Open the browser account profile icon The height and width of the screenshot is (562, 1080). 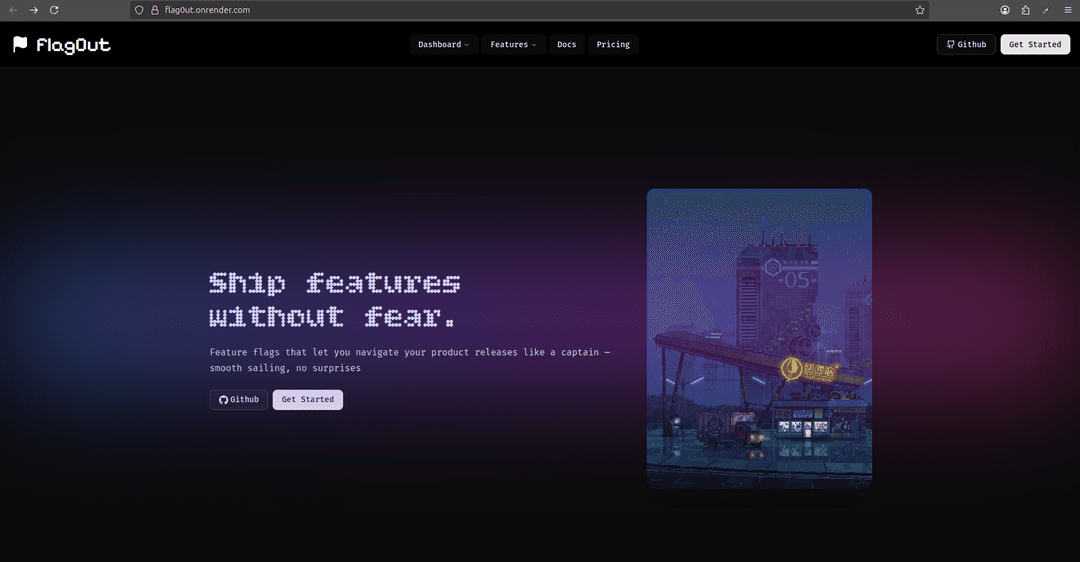(x=1005, y=9)
